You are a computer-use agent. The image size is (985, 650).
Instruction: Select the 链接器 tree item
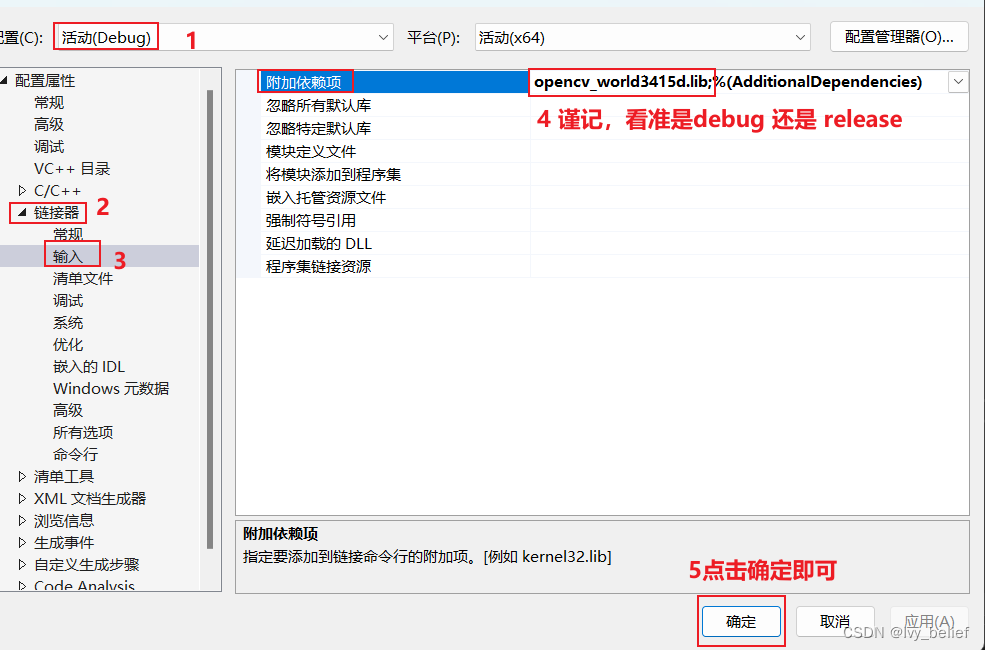coord(57,212)
